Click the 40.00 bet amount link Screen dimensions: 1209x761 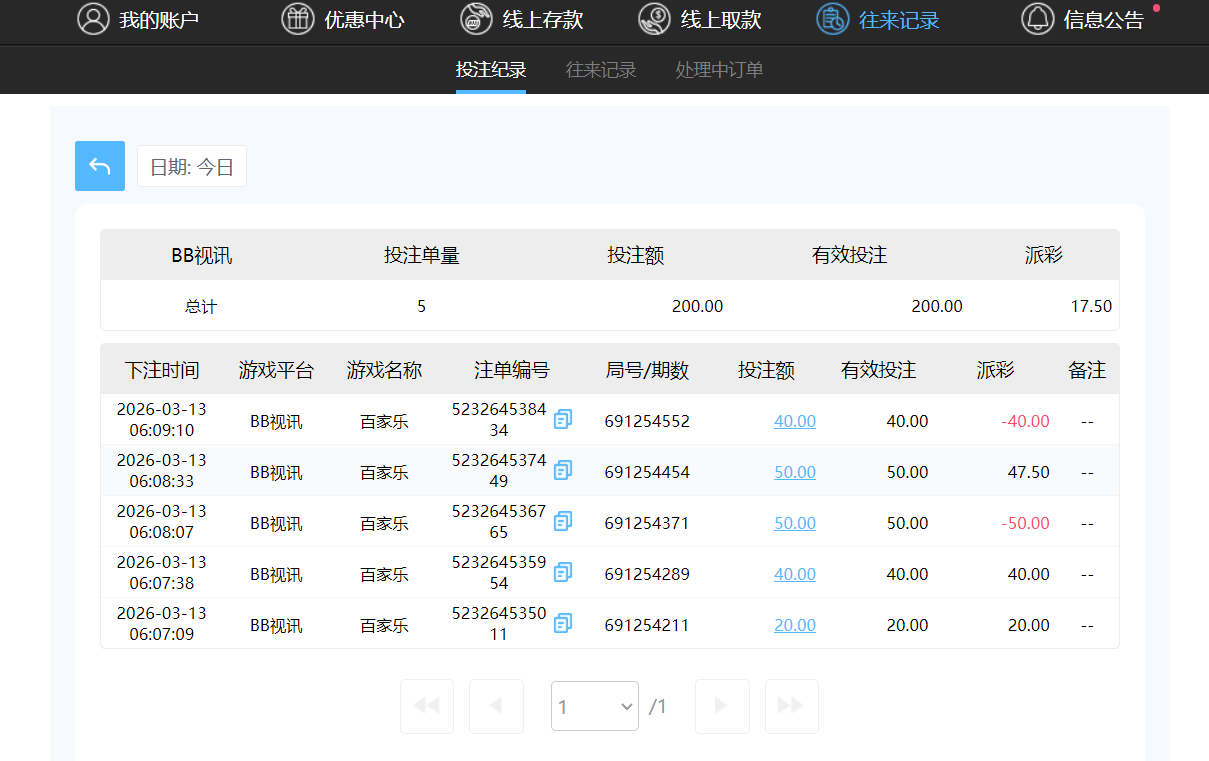pyautogui.click(x=794, y=420)
